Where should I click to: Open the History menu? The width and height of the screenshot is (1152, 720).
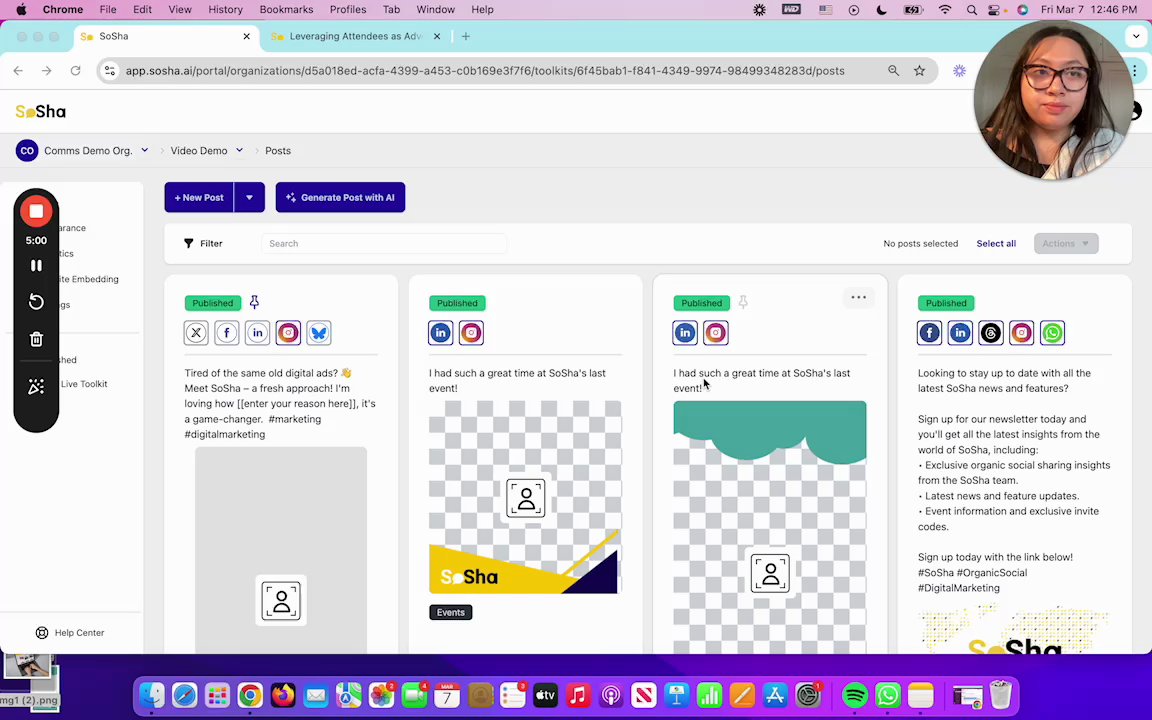[225, 10]
